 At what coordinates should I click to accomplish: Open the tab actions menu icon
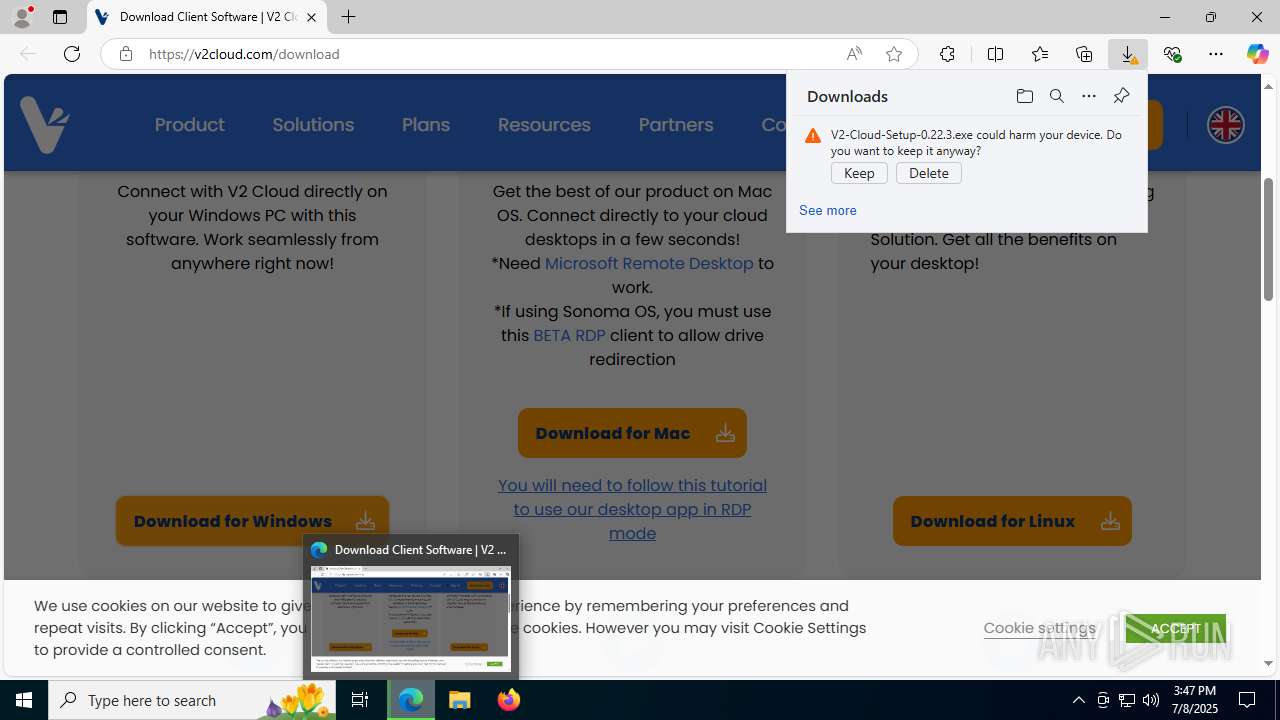pyautogui.click(x=60, y=17)
